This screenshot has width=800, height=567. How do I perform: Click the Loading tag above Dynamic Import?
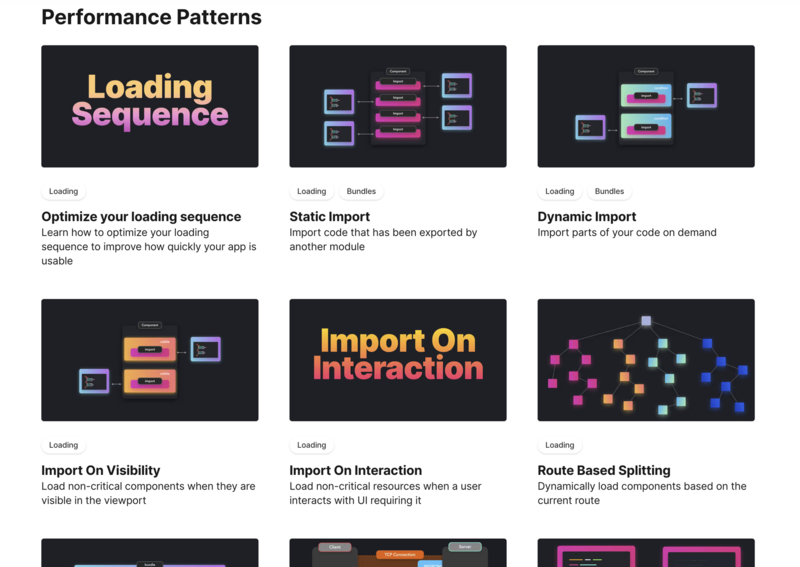click(560, 191)
